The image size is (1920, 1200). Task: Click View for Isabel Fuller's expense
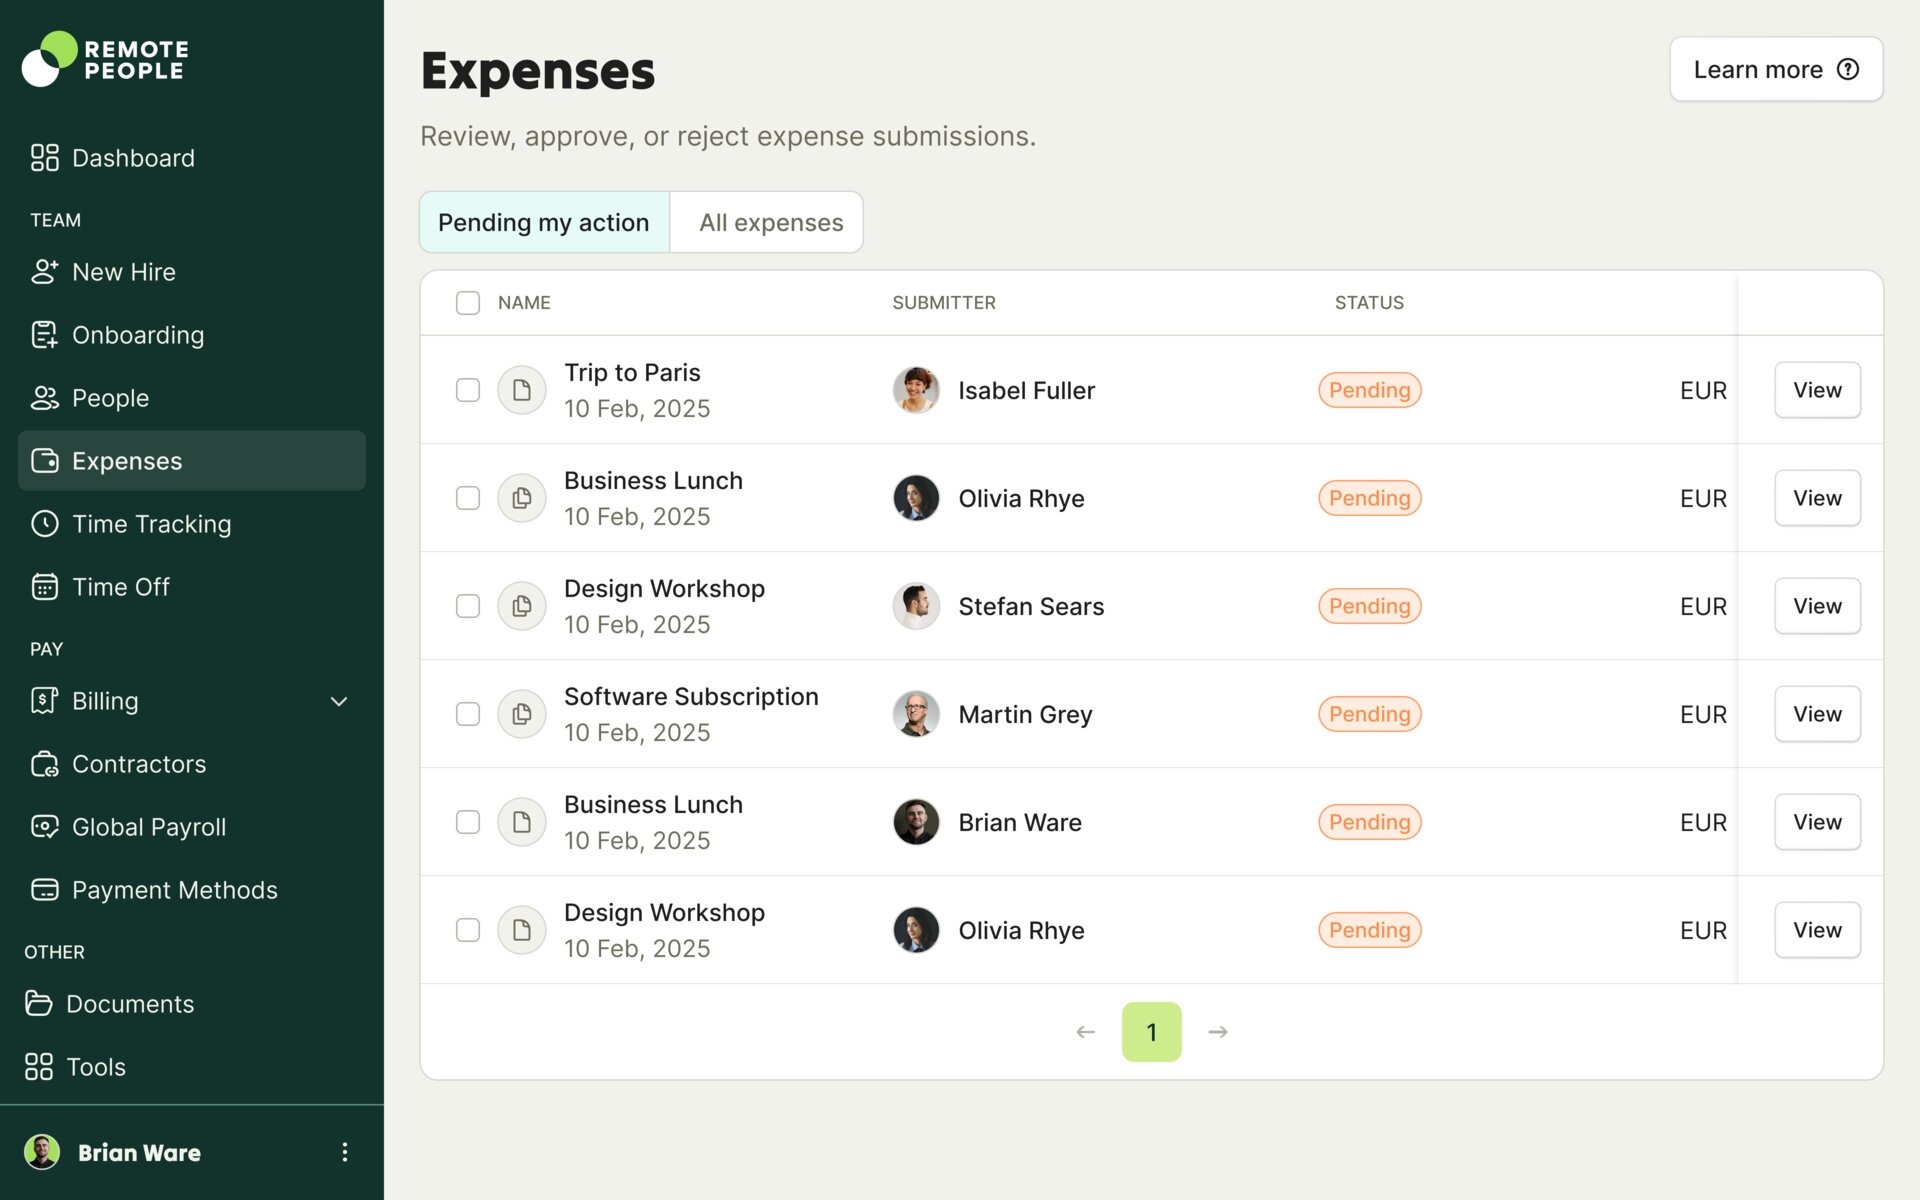click(1816, 390)
